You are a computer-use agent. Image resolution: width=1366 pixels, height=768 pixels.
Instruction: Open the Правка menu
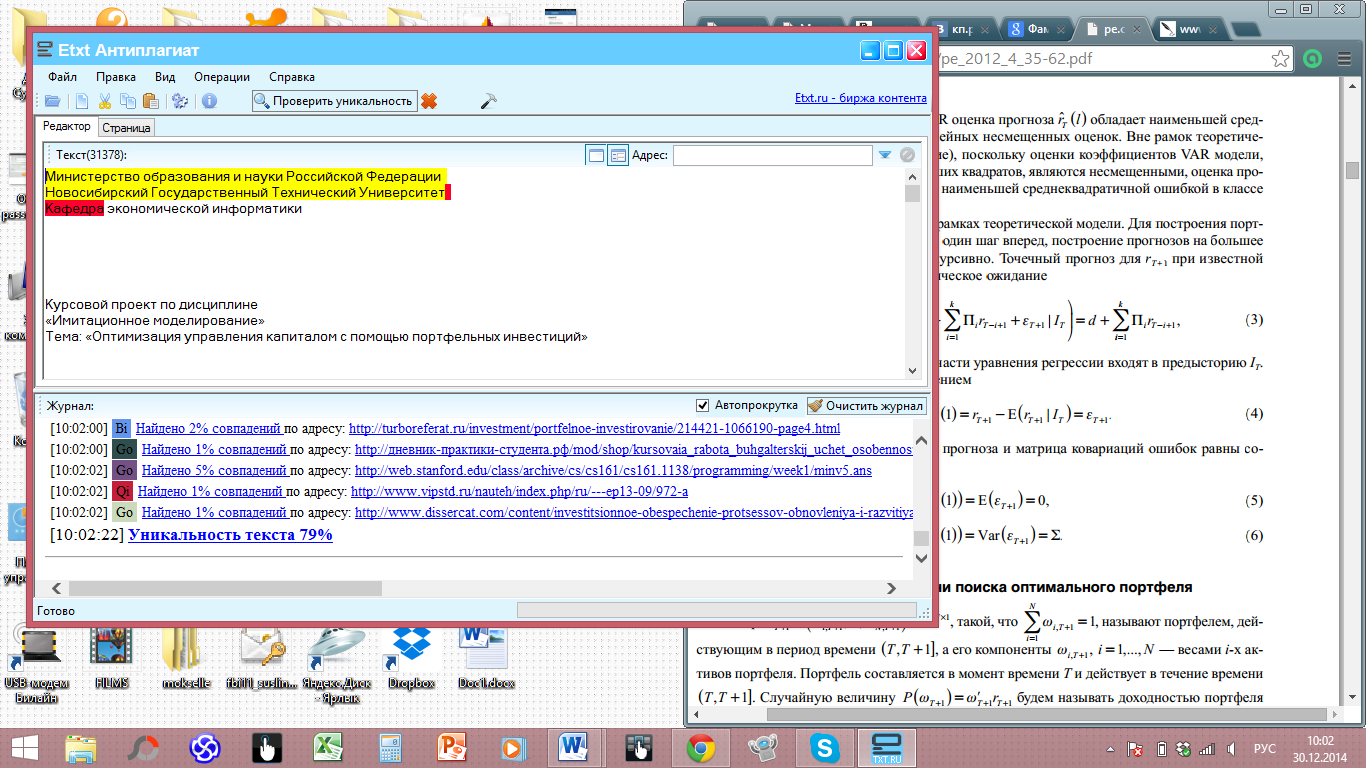pyautogui.click(x=116, y=77)
